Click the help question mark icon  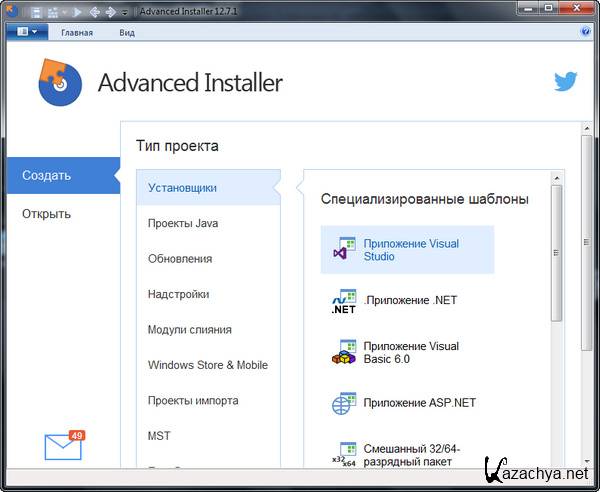point(586,32)
